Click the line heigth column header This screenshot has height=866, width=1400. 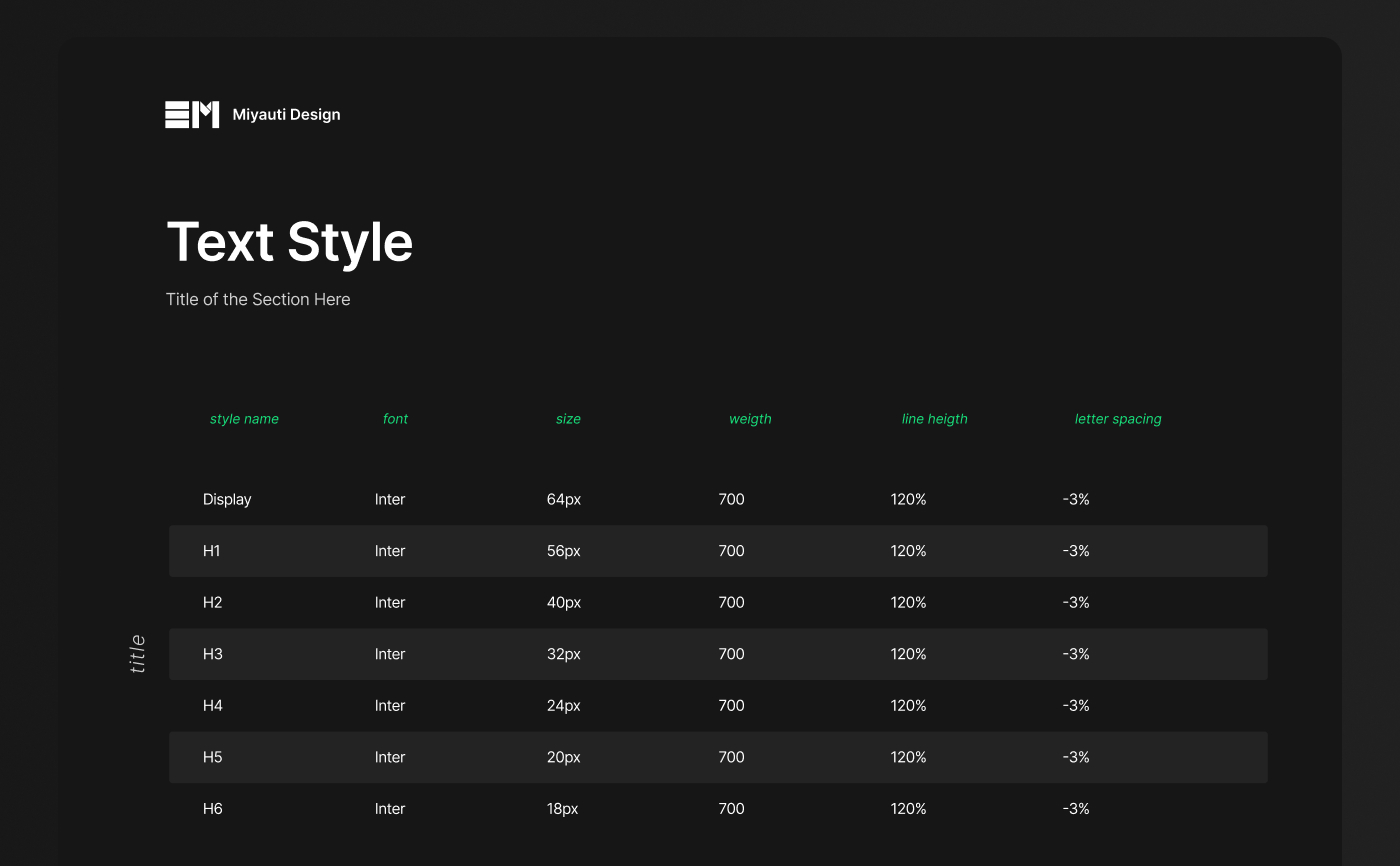coord(934,419)
